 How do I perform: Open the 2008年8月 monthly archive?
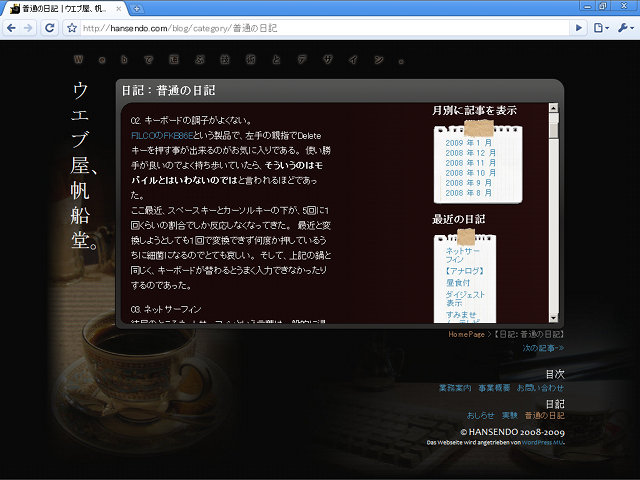click(468, 193)
